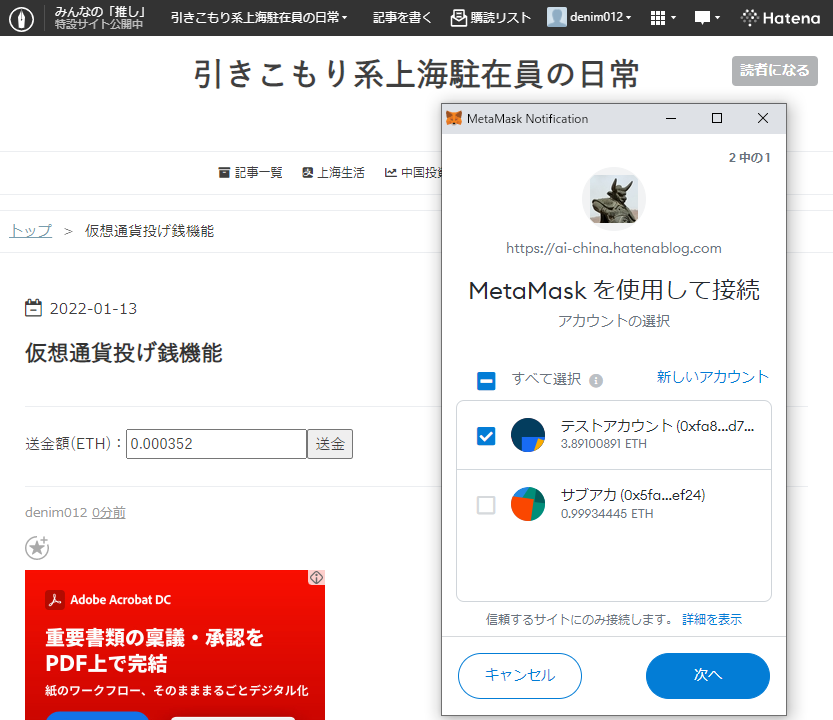The width and height of the screenshot is (833, 720).
Task: Uncheck the テストアカウント checkbox
Action: (486, 436)
